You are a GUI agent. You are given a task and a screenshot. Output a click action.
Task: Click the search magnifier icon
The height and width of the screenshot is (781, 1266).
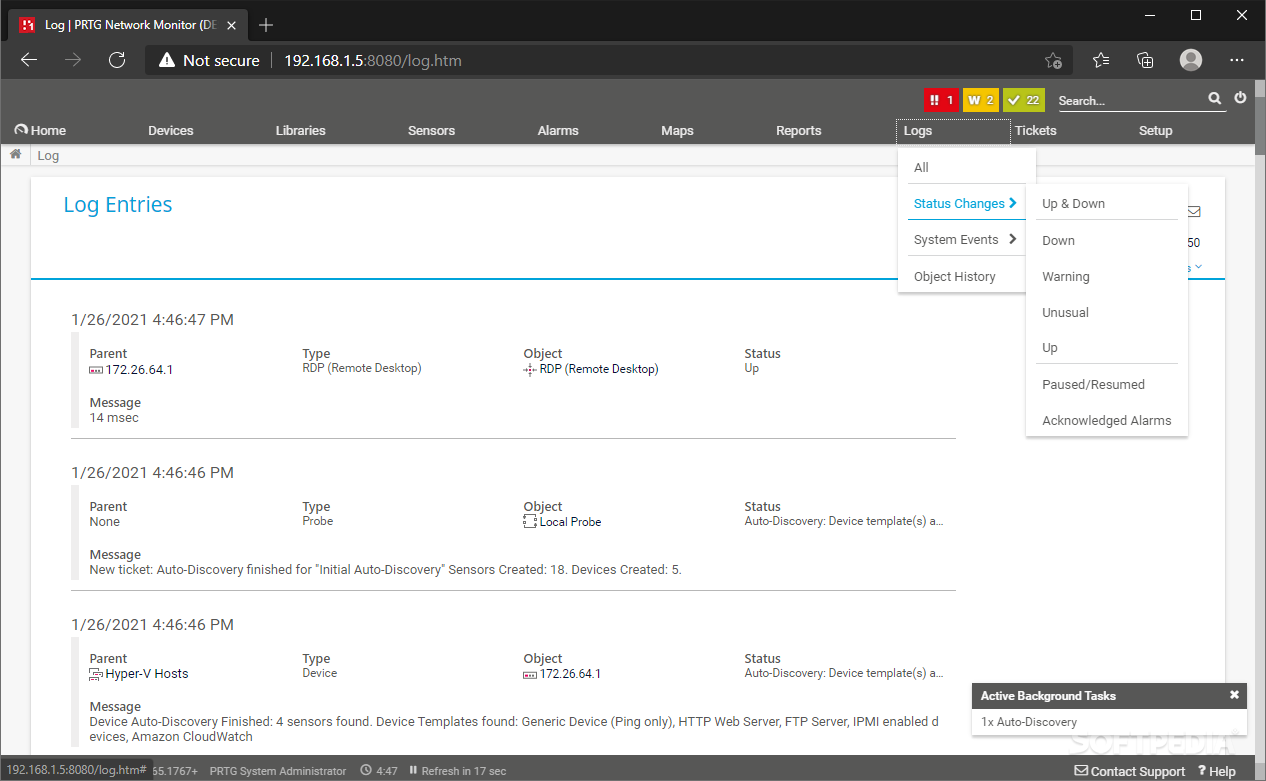click(x=1214, y=98)
